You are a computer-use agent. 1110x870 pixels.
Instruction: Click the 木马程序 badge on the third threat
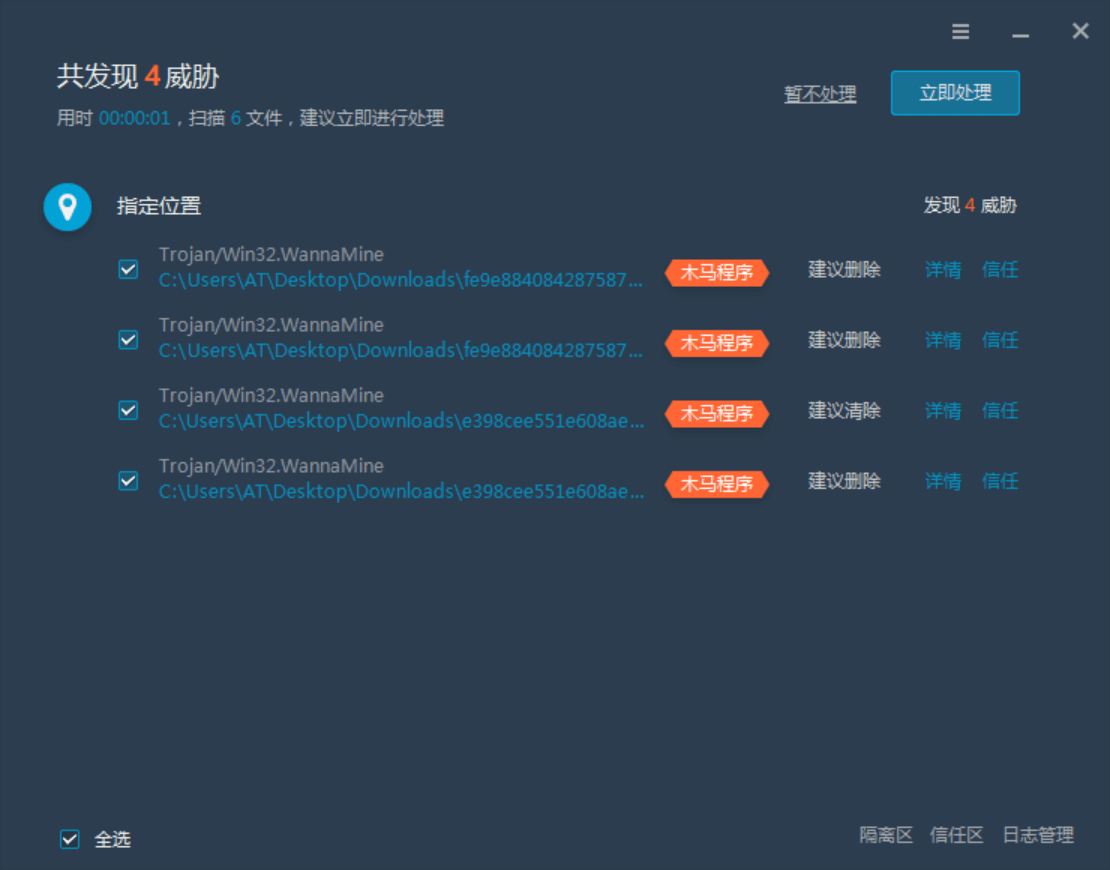(716, 413)
